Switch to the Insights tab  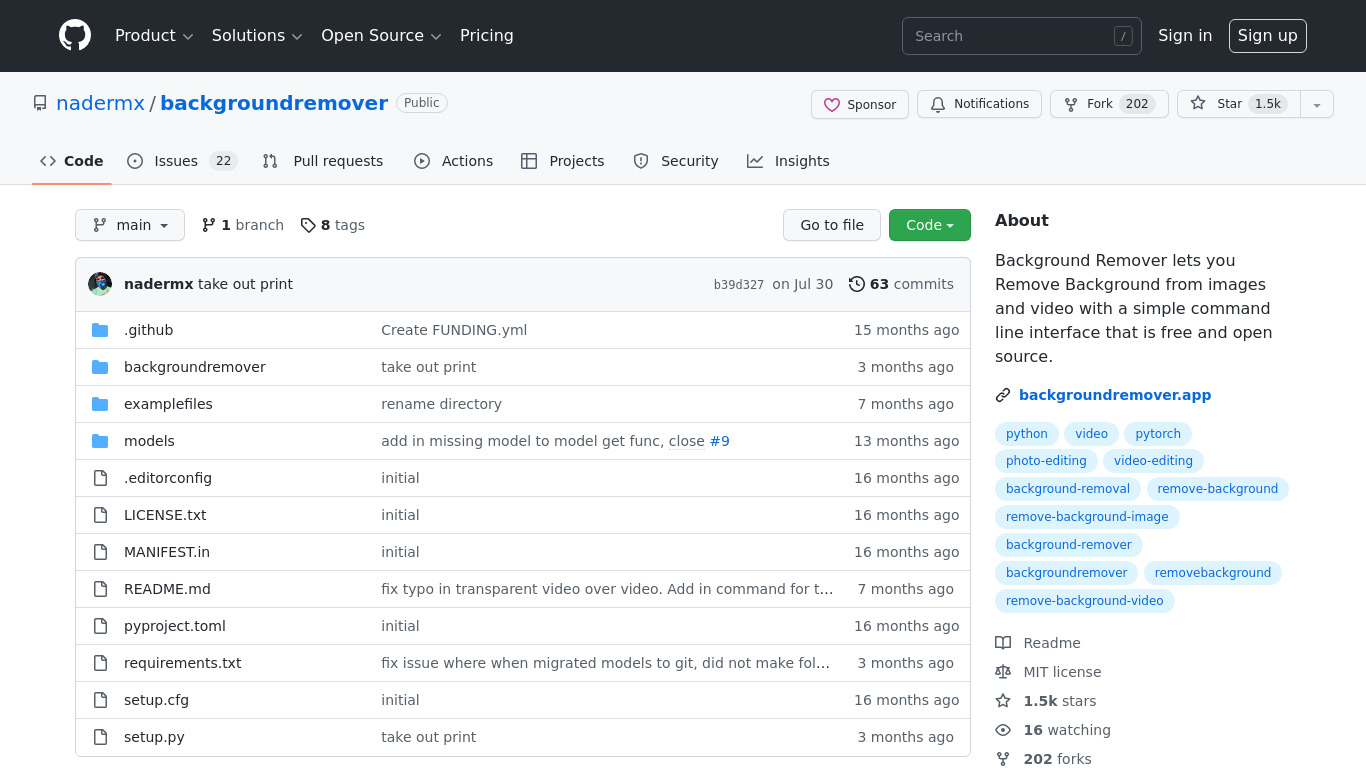tap(788, 161)
